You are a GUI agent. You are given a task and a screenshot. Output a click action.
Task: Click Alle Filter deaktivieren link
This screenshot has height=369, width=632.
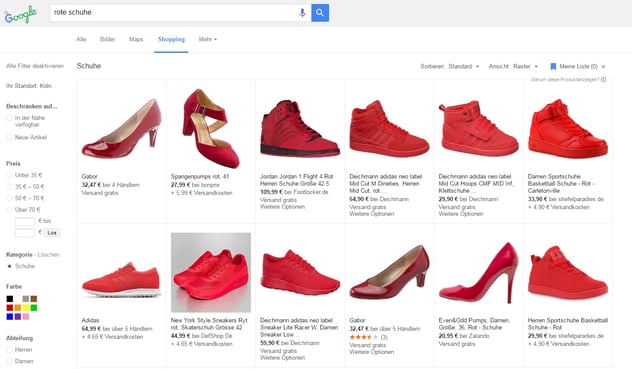tap(35, 66)
